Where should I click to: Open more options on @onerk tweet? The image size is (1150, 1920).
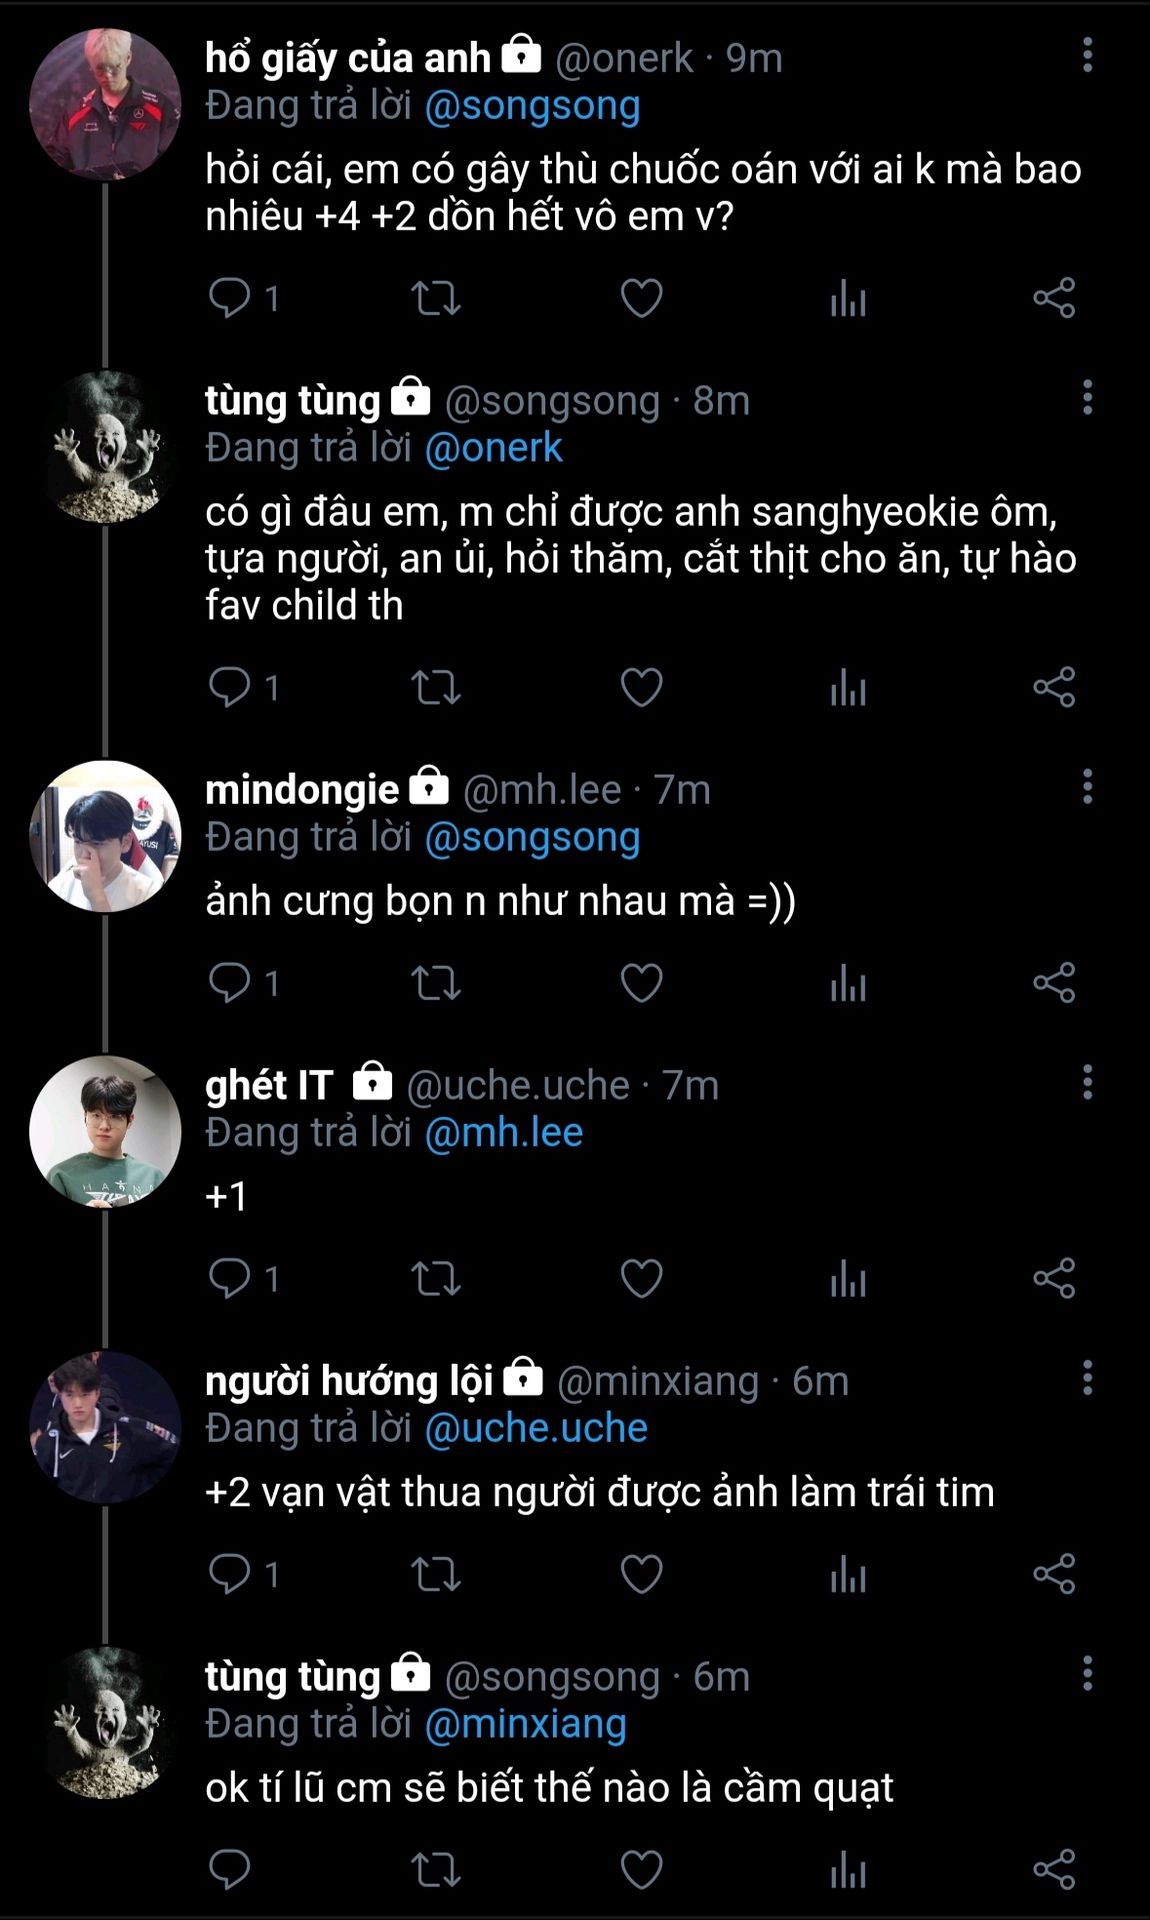1087,56
